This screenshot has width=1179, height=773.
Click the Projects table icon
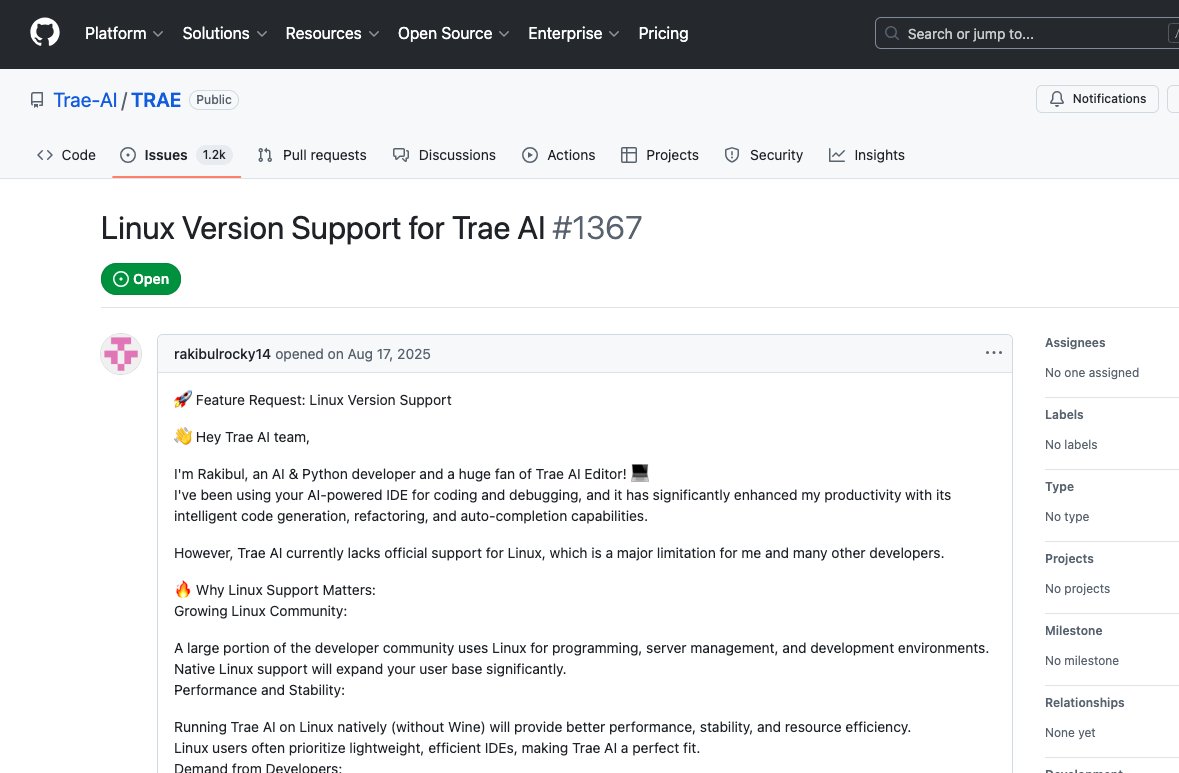pyautogui.click(x=629, y=155)
